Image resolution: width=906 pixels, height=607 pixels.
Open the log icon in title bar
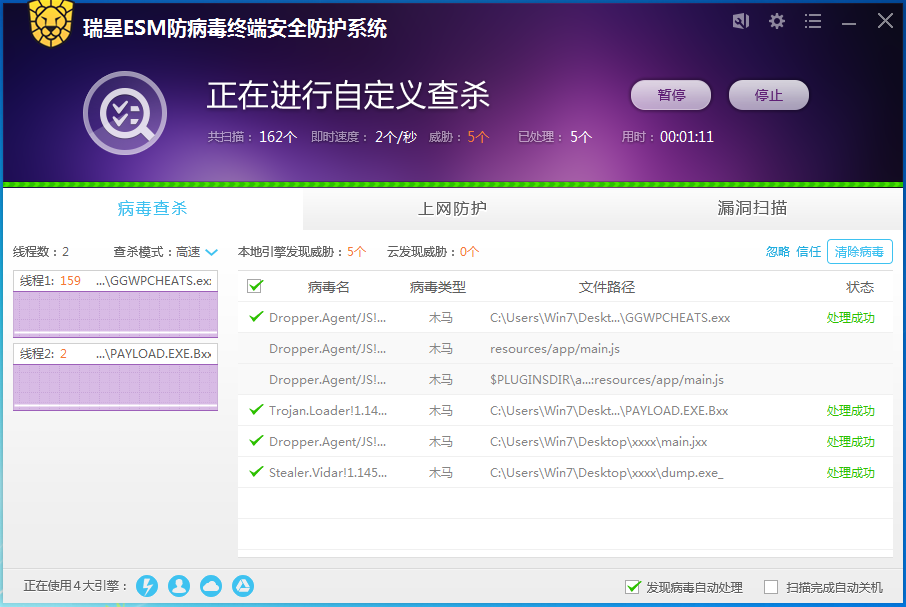(x=741, y=21)
